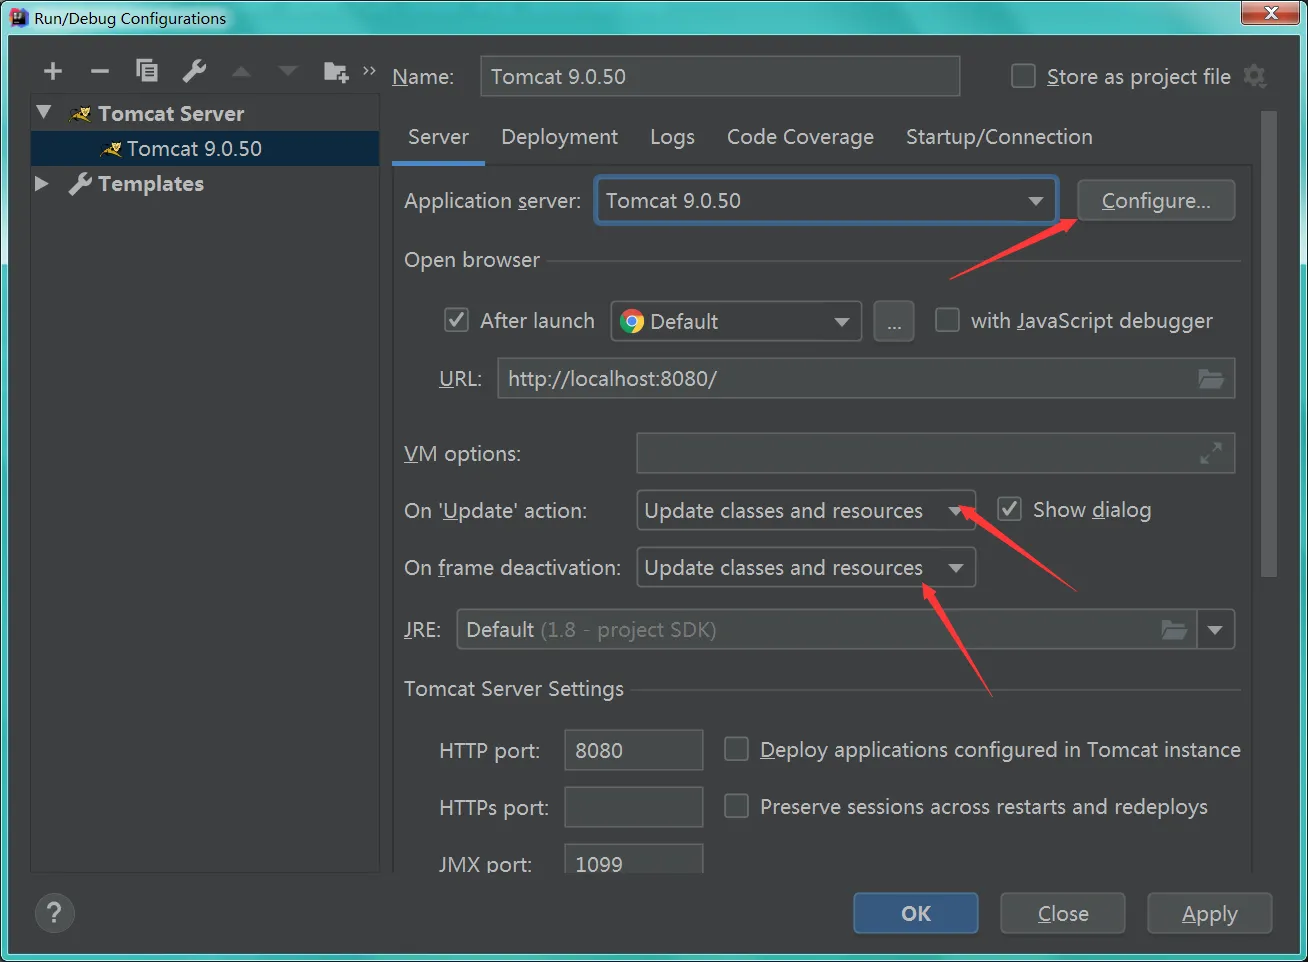Screen dimensions: 1308x962
Task: Expand VM options field icon
Action: click(1211, 453)
